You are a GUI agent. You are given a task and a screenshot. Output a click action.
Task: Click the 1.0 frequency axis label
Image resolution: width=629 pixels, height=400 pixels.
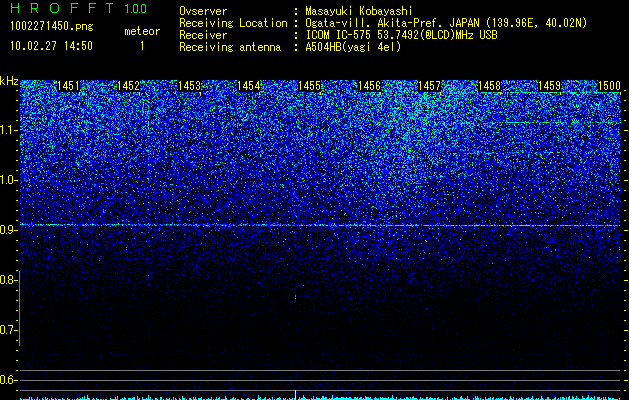[x=9, y=180]
